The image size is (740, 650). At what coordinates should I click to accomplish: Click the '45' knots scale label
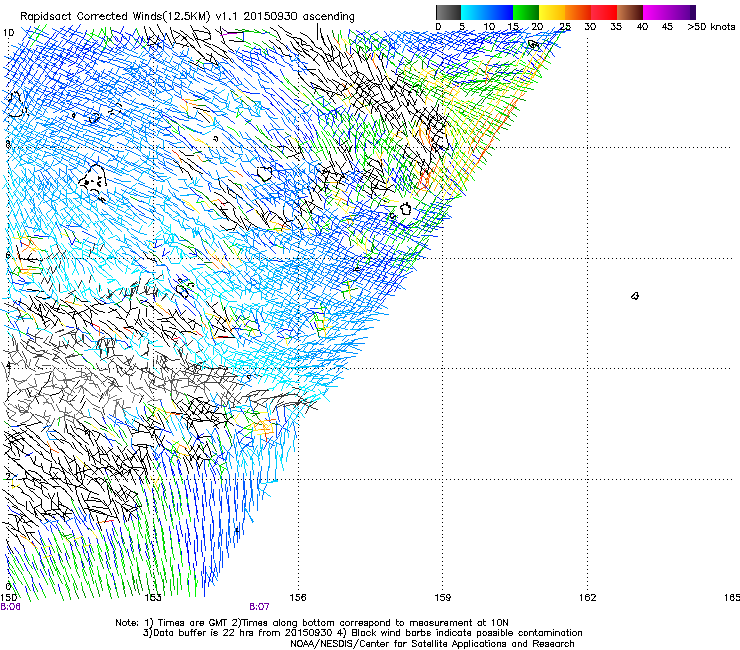click(x=667, y=27)
